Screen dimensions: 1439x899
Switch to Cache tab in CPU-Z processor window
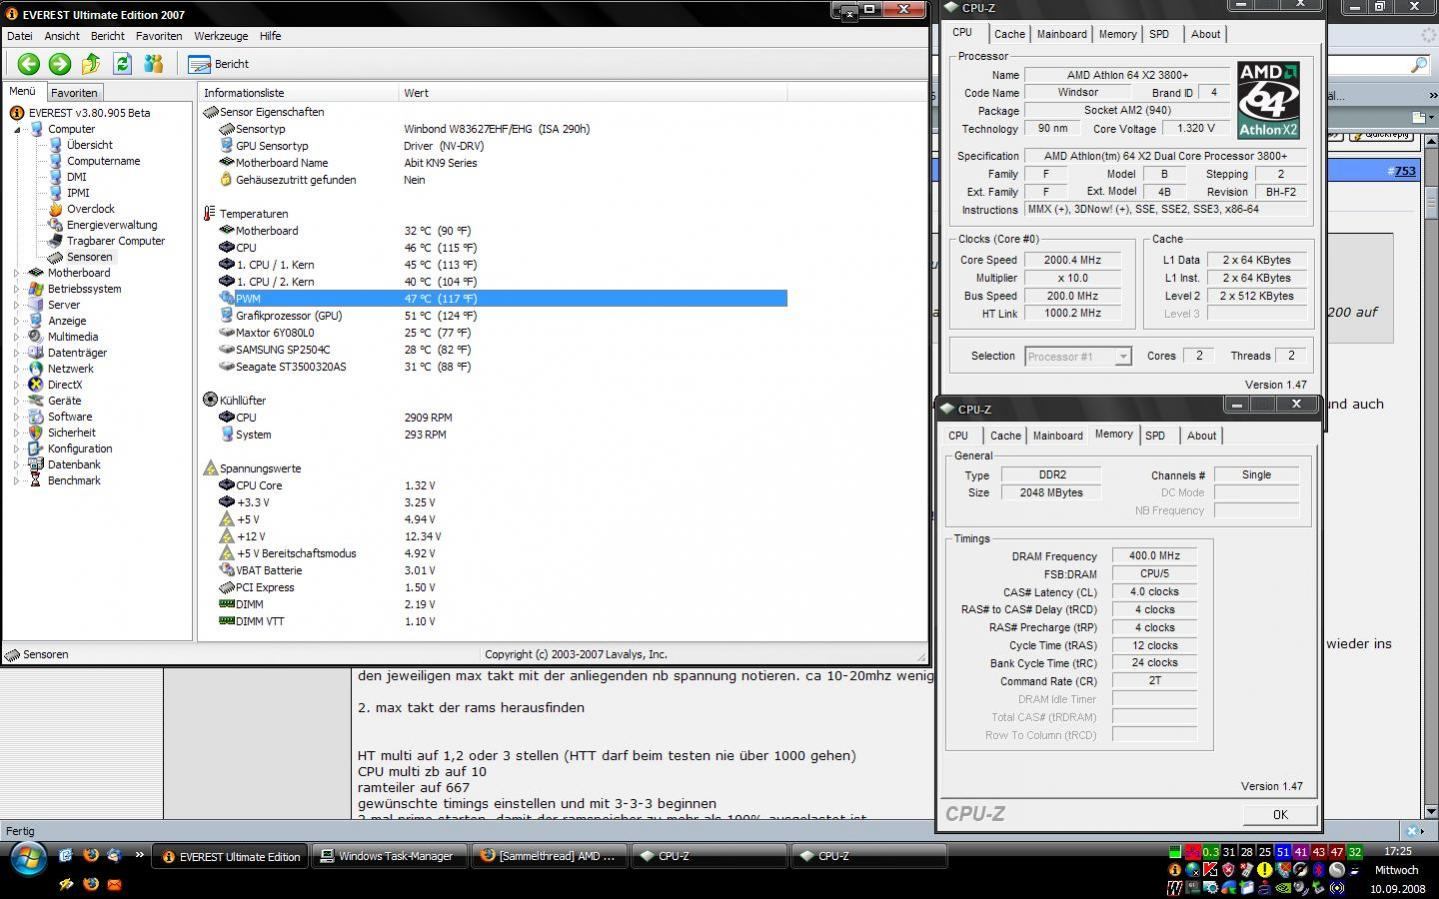(1009, 34)
